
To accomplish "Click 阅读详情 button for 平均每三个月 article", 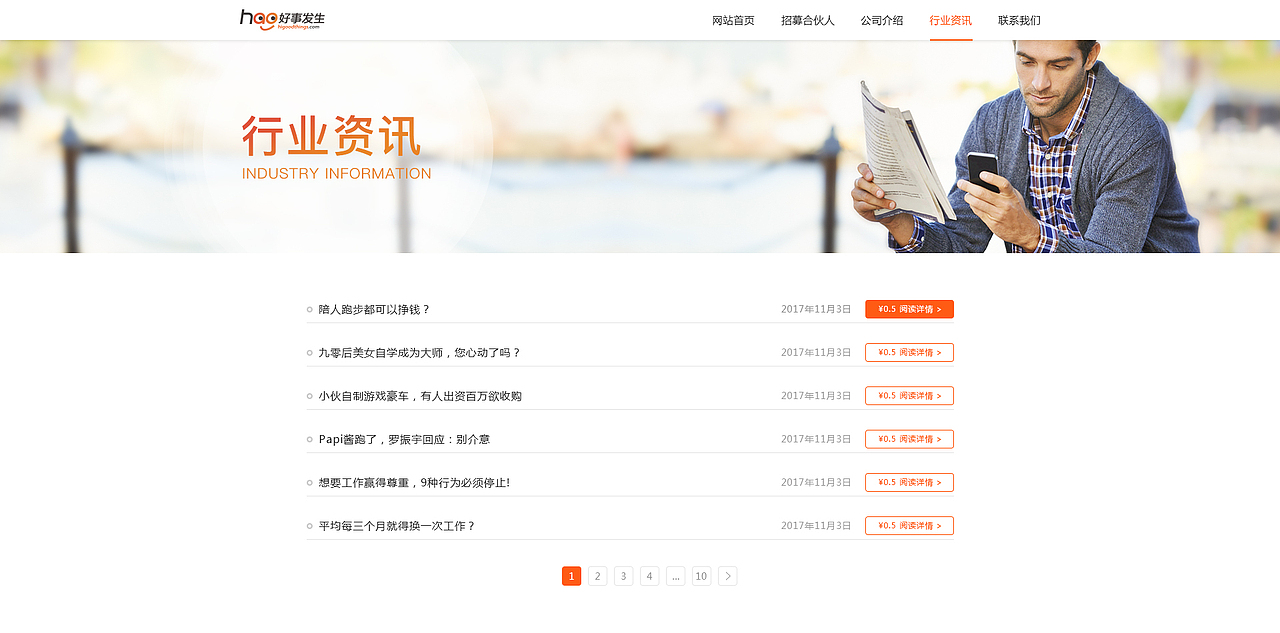I will pos(909,525).
